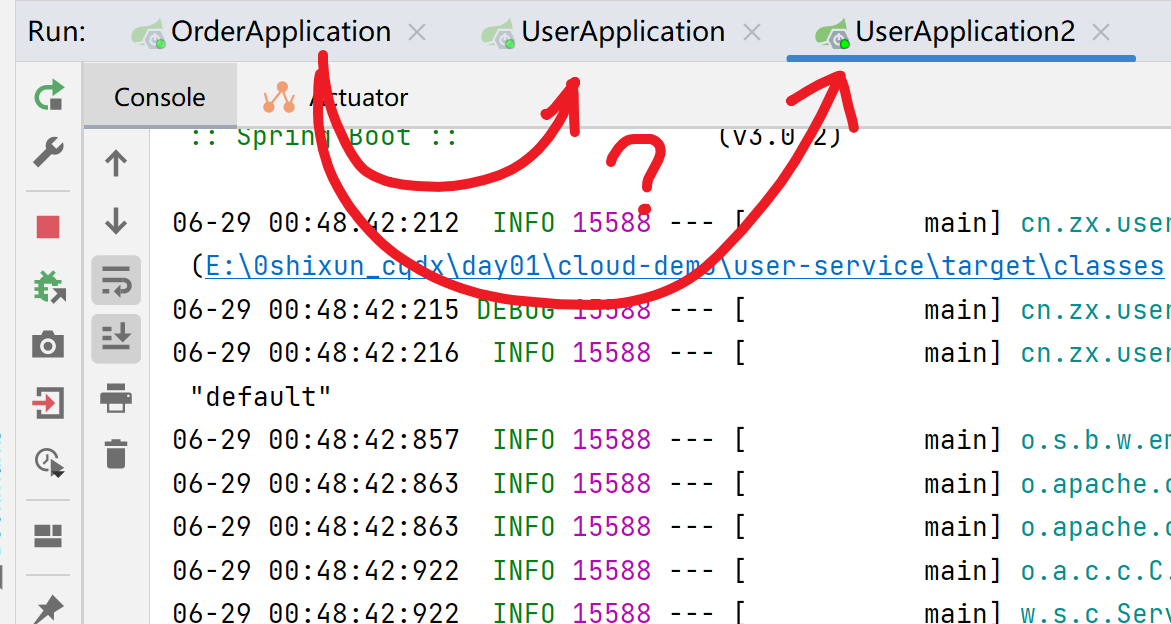The width and height of the screenshot is (1171, 624).
Task: Clear all console output with trash icon
Action: tap(116, 454)
